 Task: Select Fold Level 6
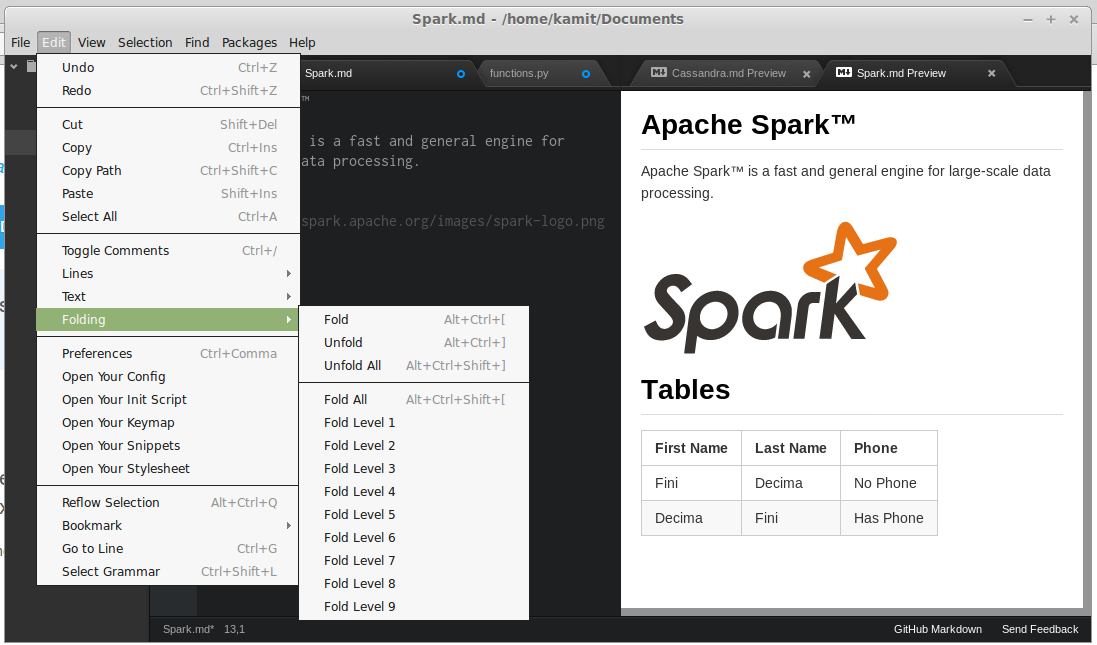[413, 538]
